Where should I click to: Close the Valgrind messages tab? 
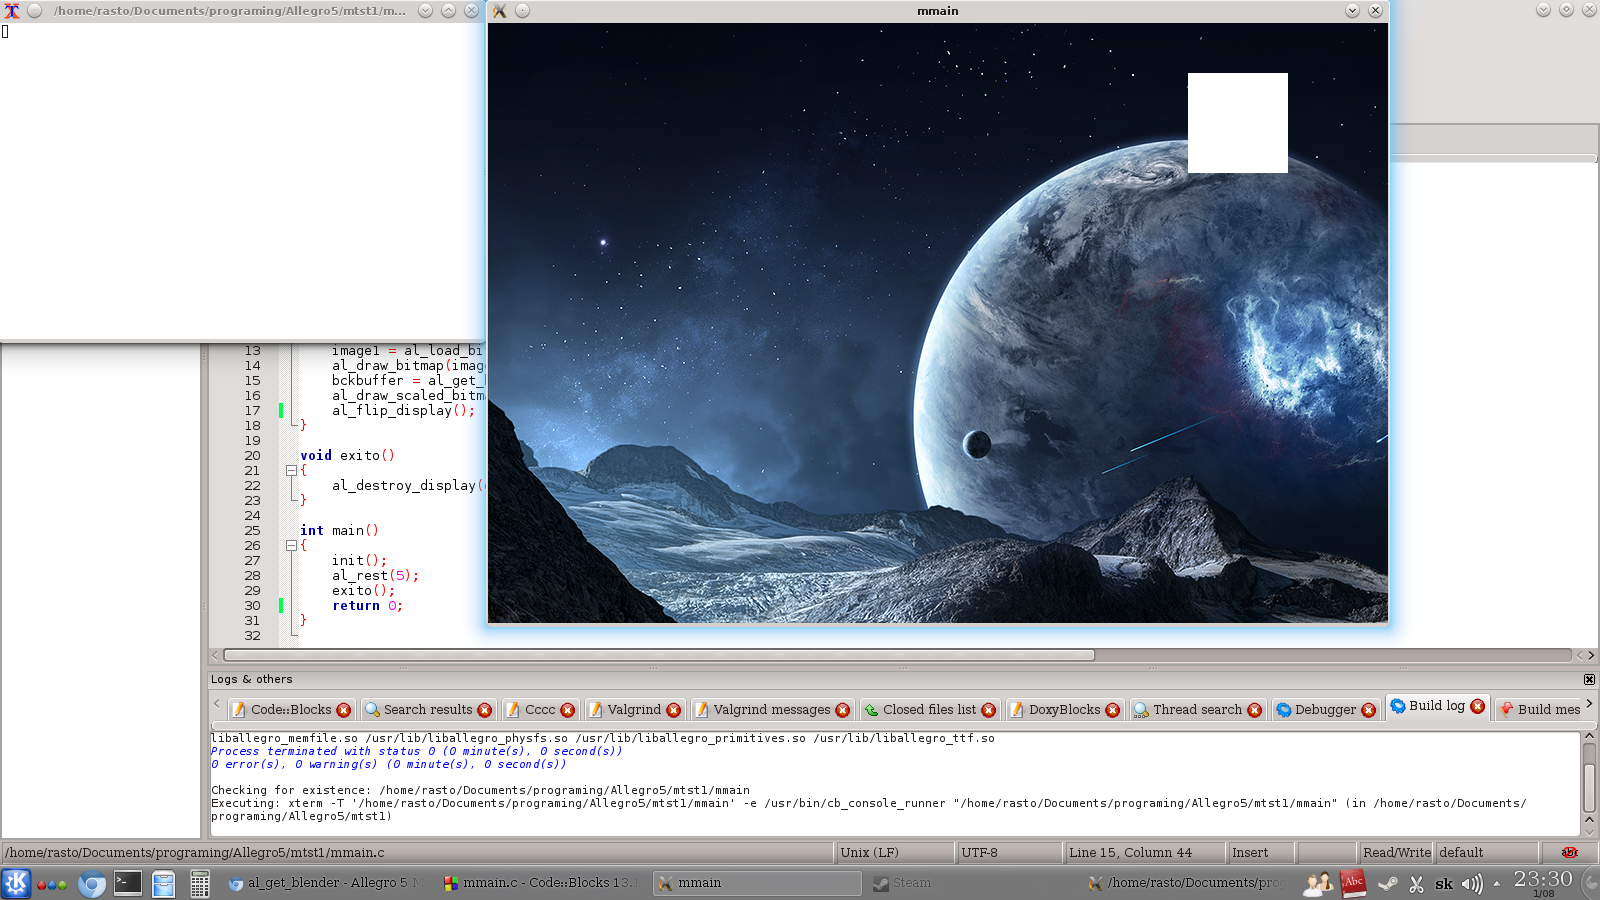[x=843, y=710]
